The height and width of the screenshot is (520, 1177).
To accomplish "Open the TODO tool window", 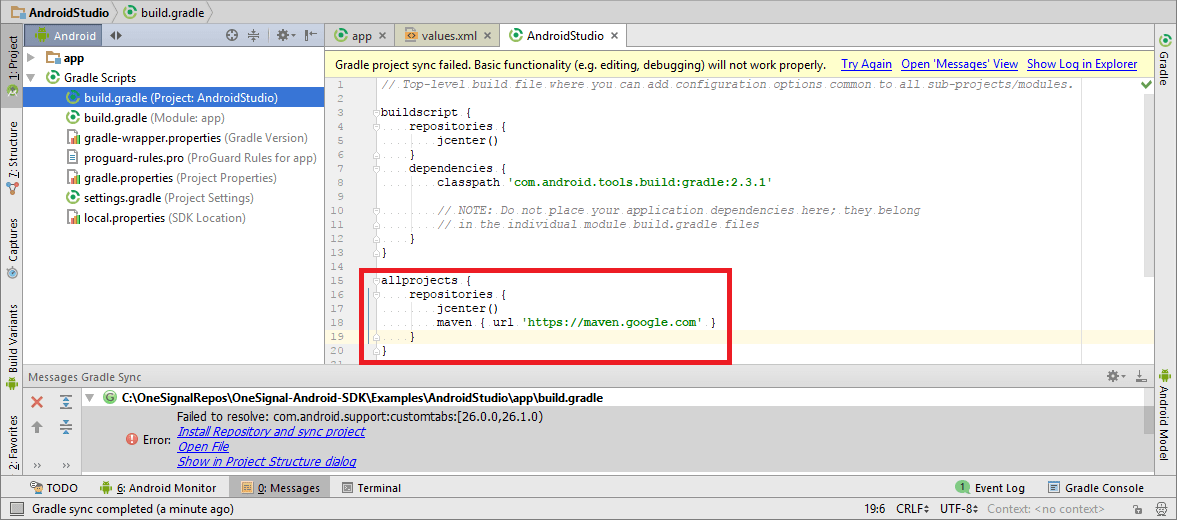I will tap(53, 488).
